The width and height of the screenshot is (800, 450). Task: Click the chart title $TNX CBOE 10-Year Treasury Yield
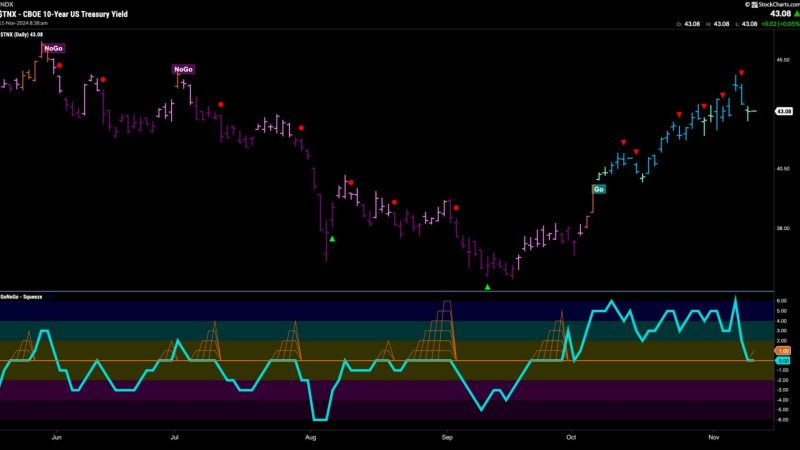64,14
